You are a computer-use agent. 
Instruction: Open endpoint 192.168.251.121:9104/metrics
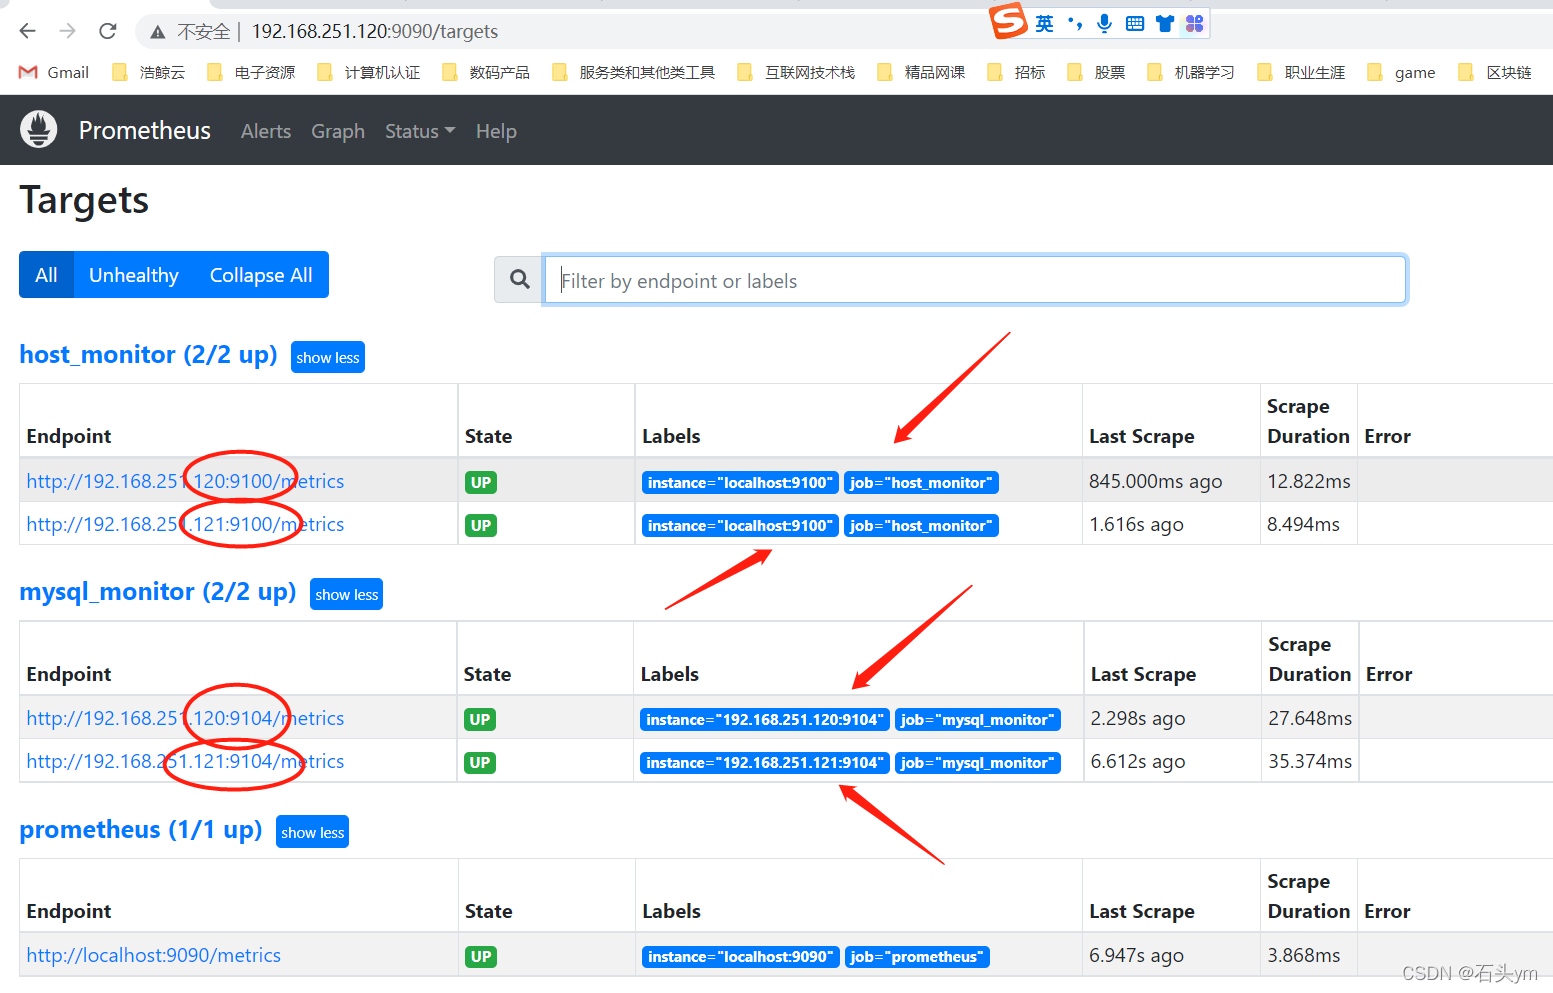tap(185, 761)
